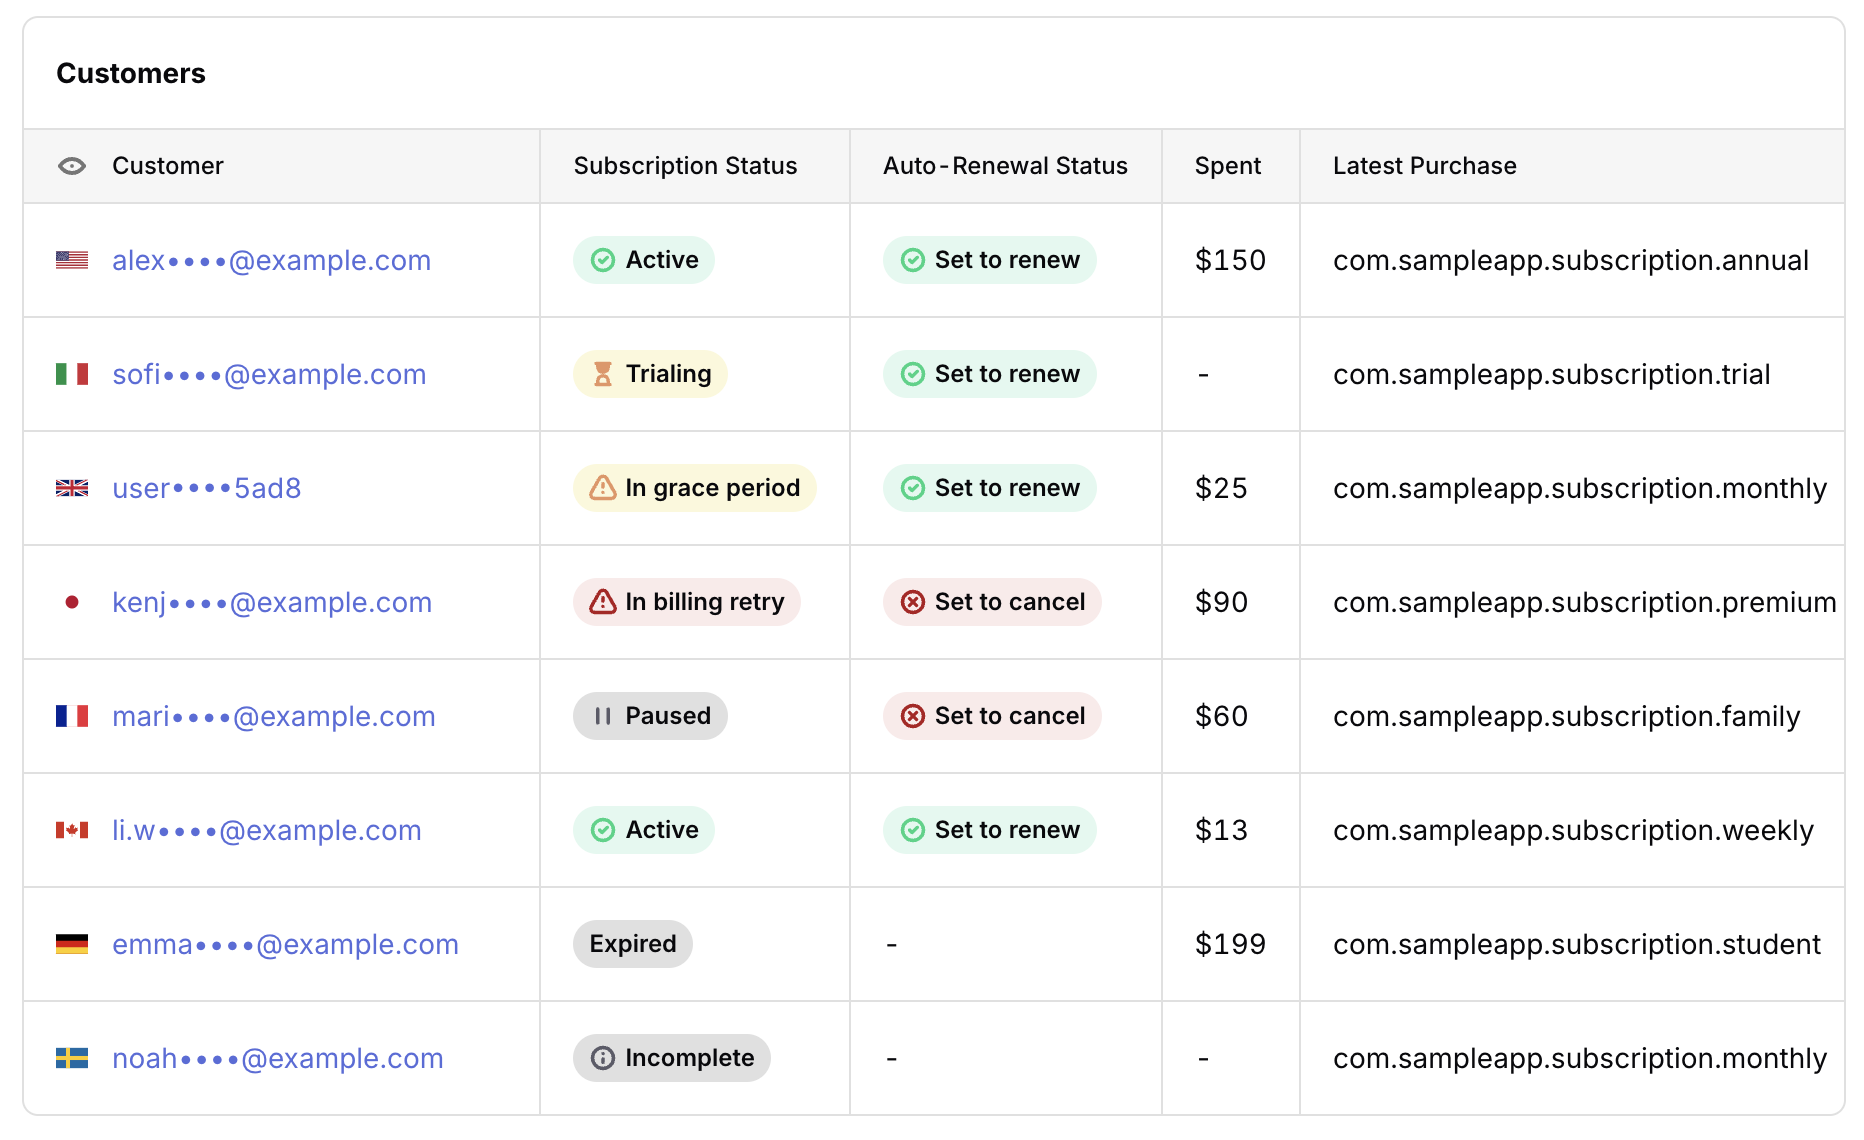Click the red warning icon in the billing retry badge
The height and width of the screenshot is (1140, 1864).
603,602
